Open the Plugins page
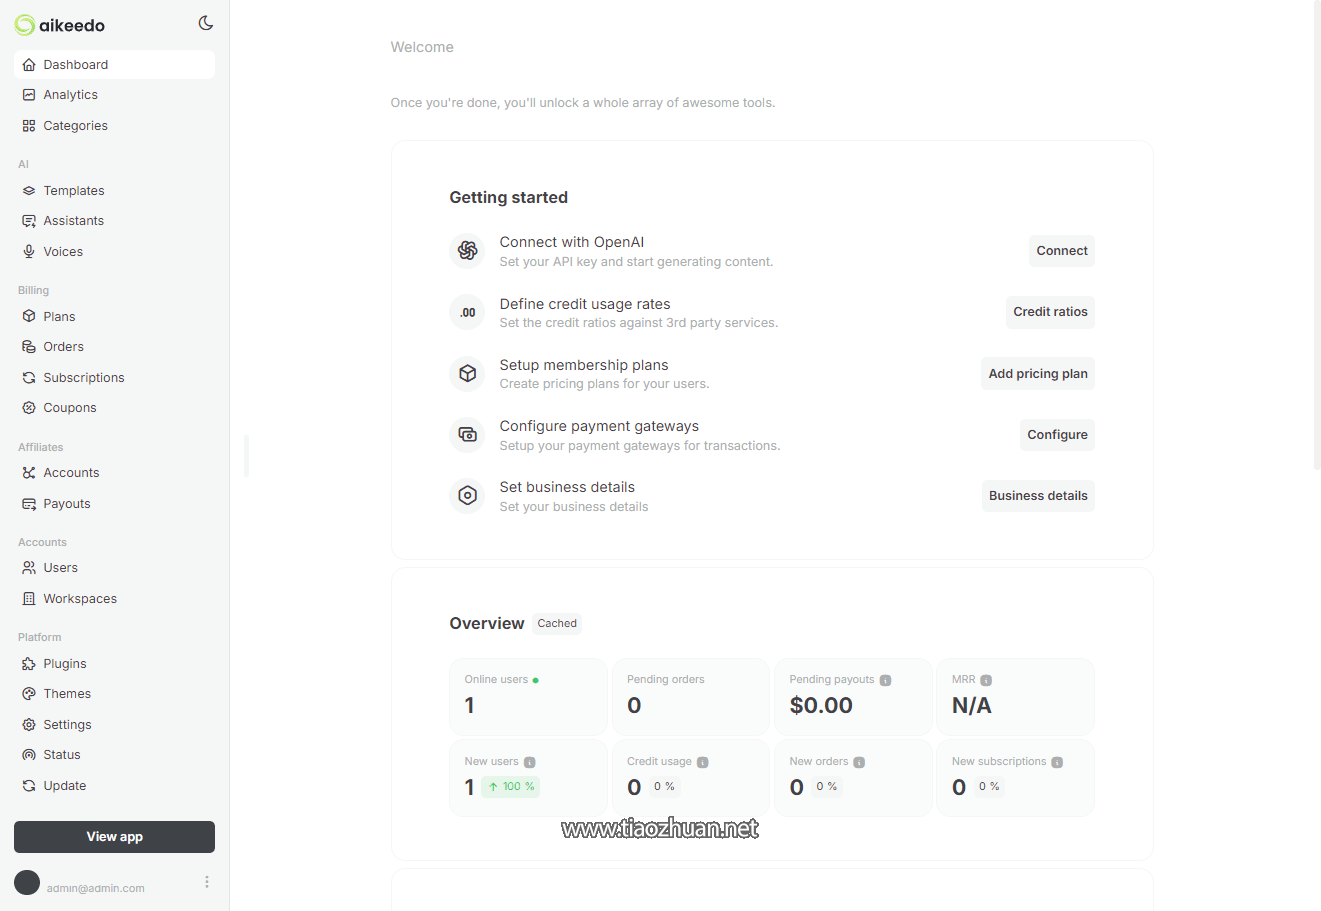This screenshot has height=911, width=1321. 64,664
